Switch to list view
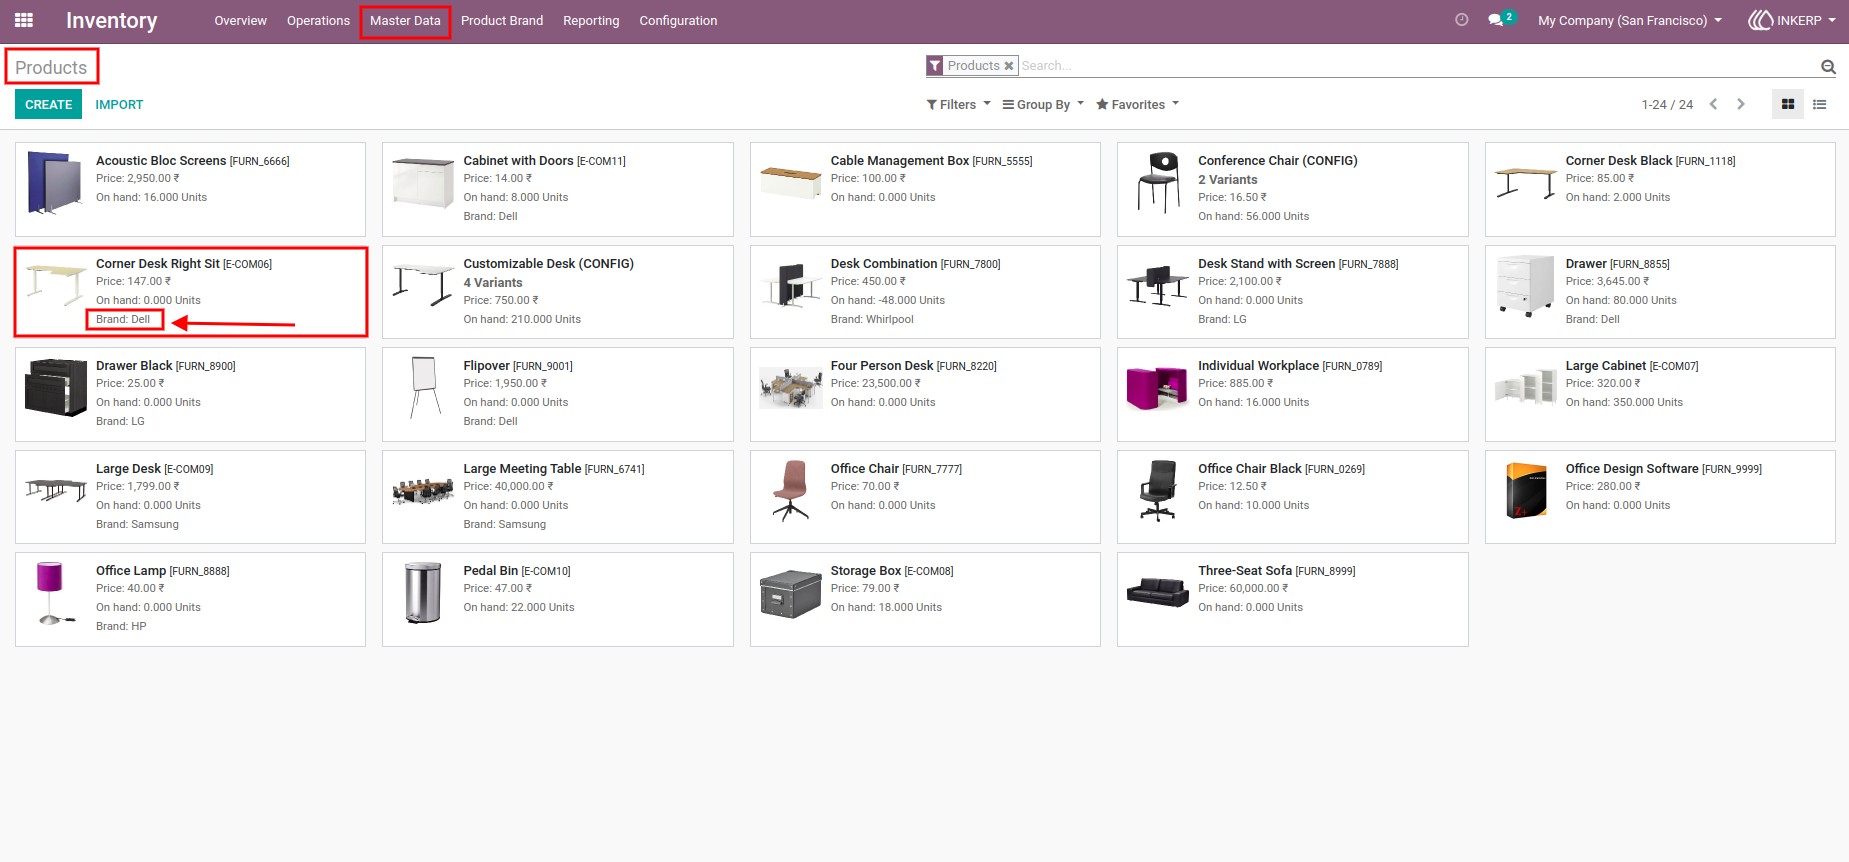The image size is (1849, 862). (1820, 104)
